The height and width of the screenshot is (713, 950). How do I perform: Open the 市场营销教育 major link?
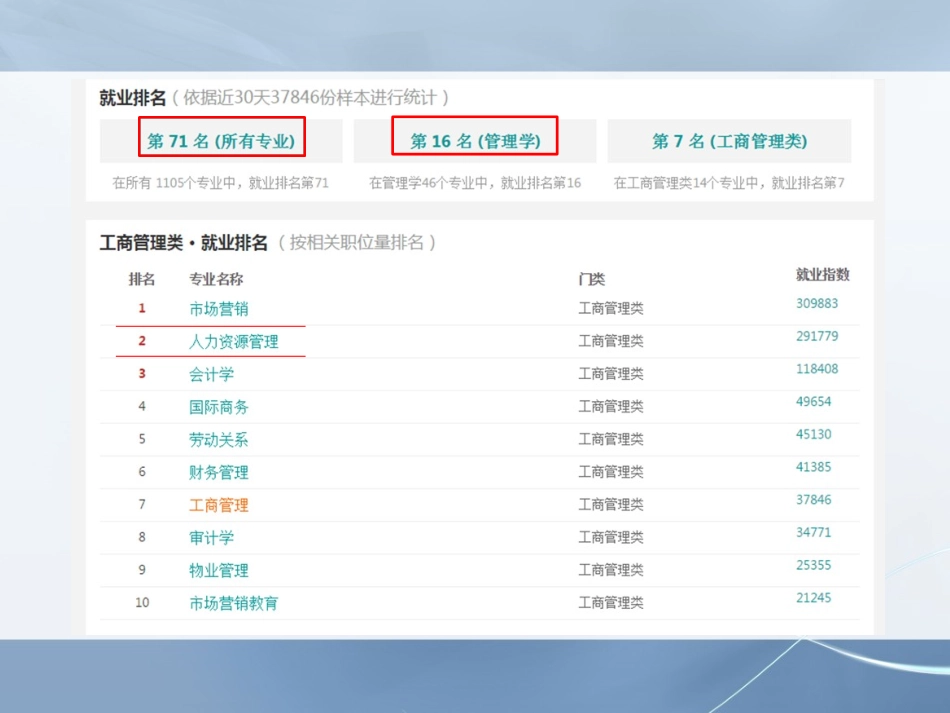(234, 603)
